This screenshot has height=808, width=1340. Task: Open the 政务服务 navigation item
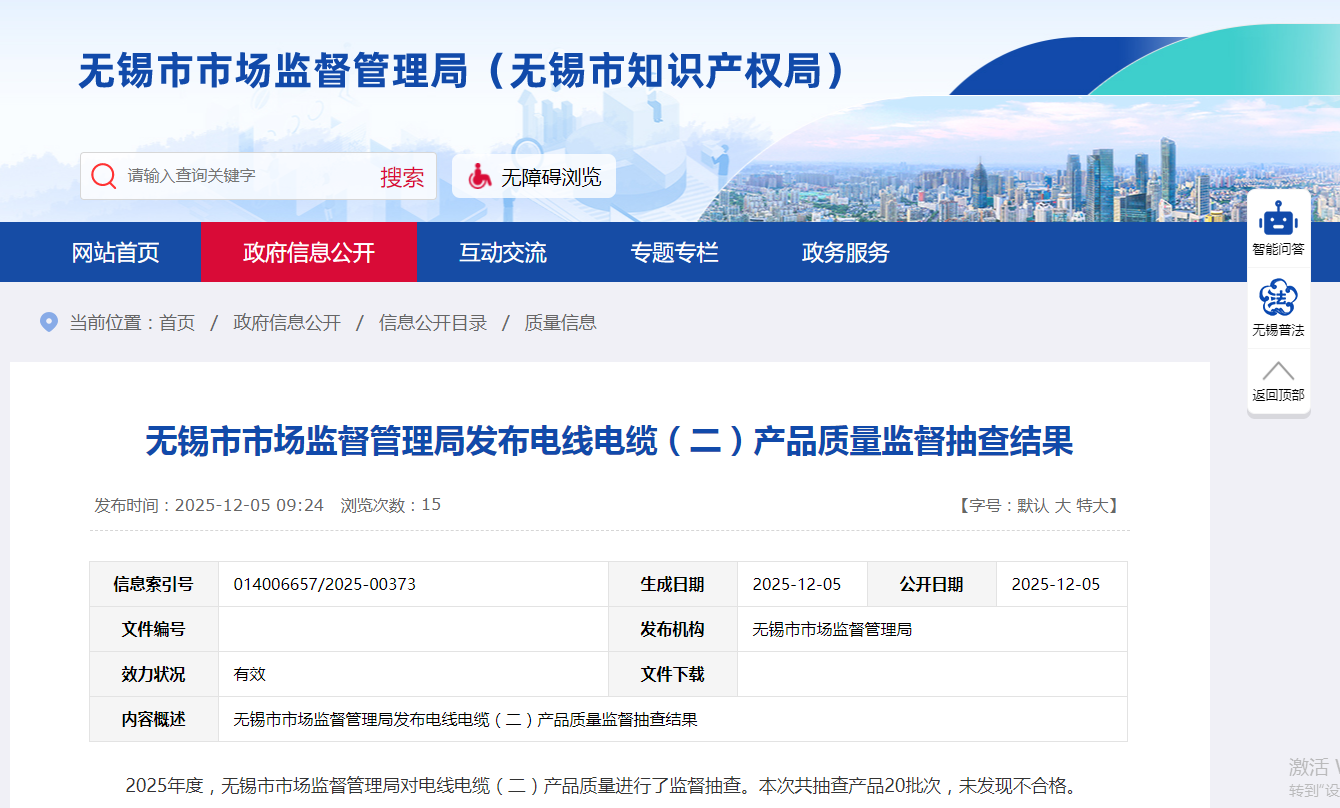[x=845, y=253]
